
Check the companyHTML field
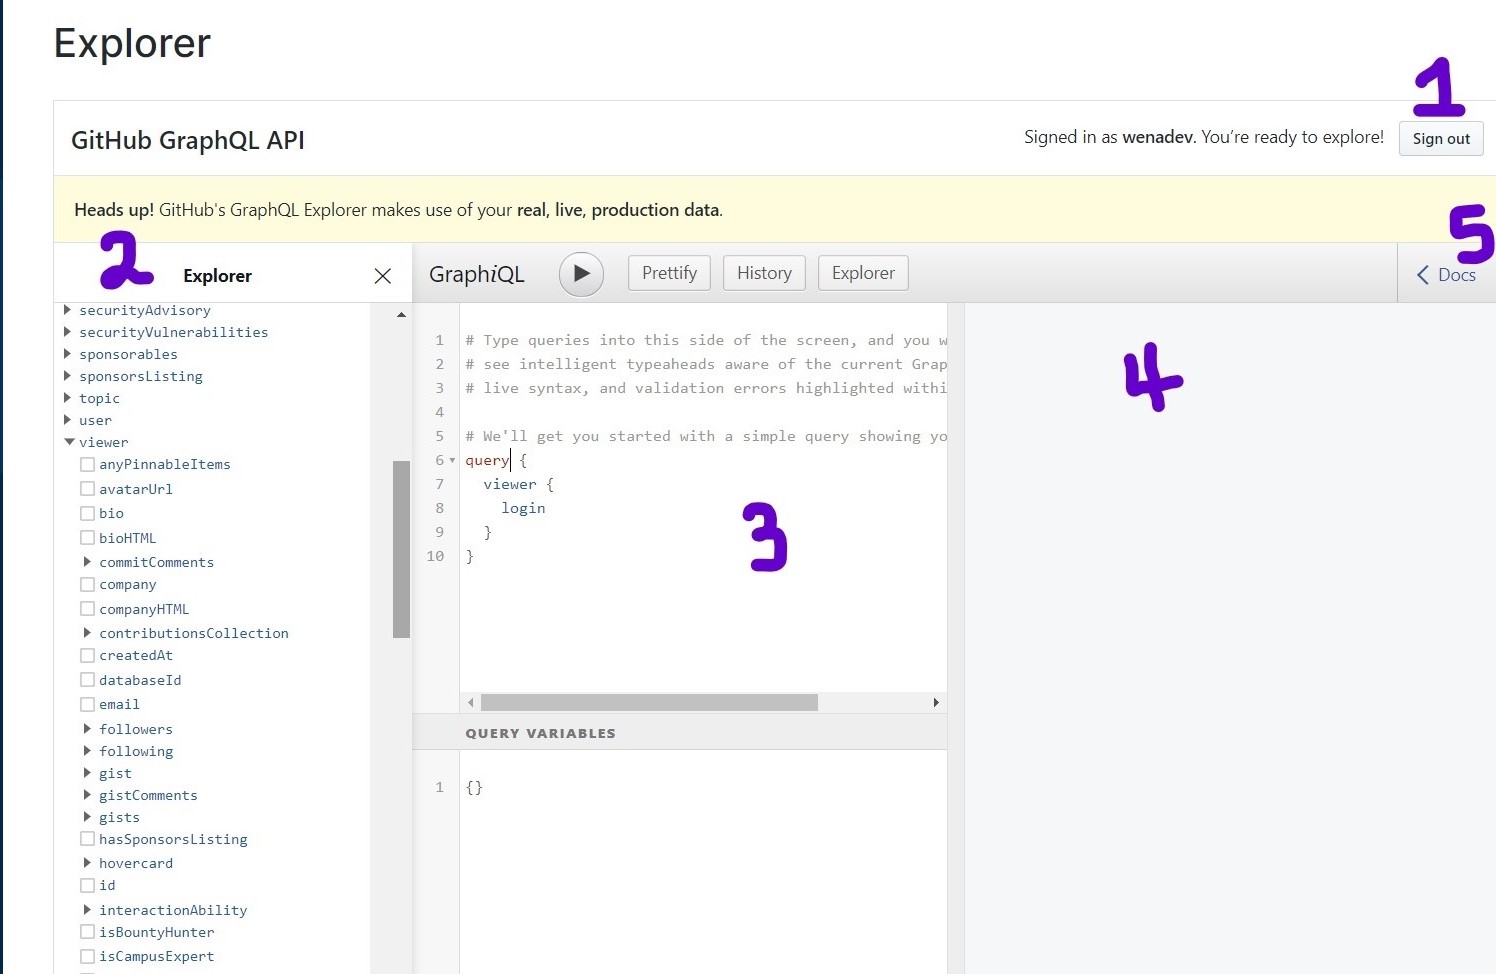[x=87, y=609]
